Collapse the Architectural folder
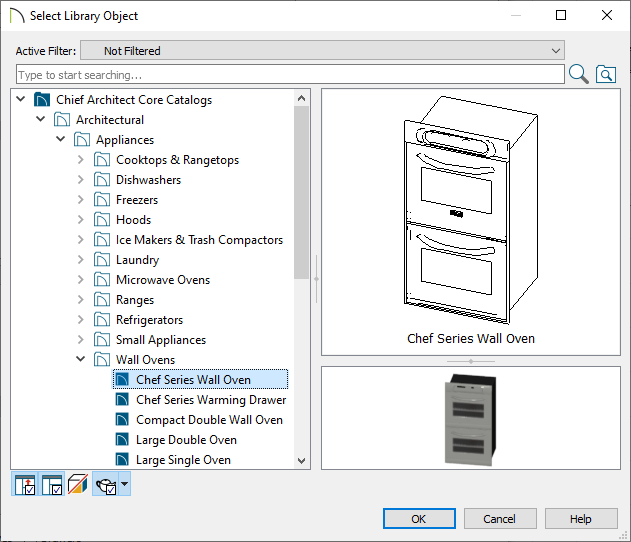631x542 pixels. (x=41, y=119)
